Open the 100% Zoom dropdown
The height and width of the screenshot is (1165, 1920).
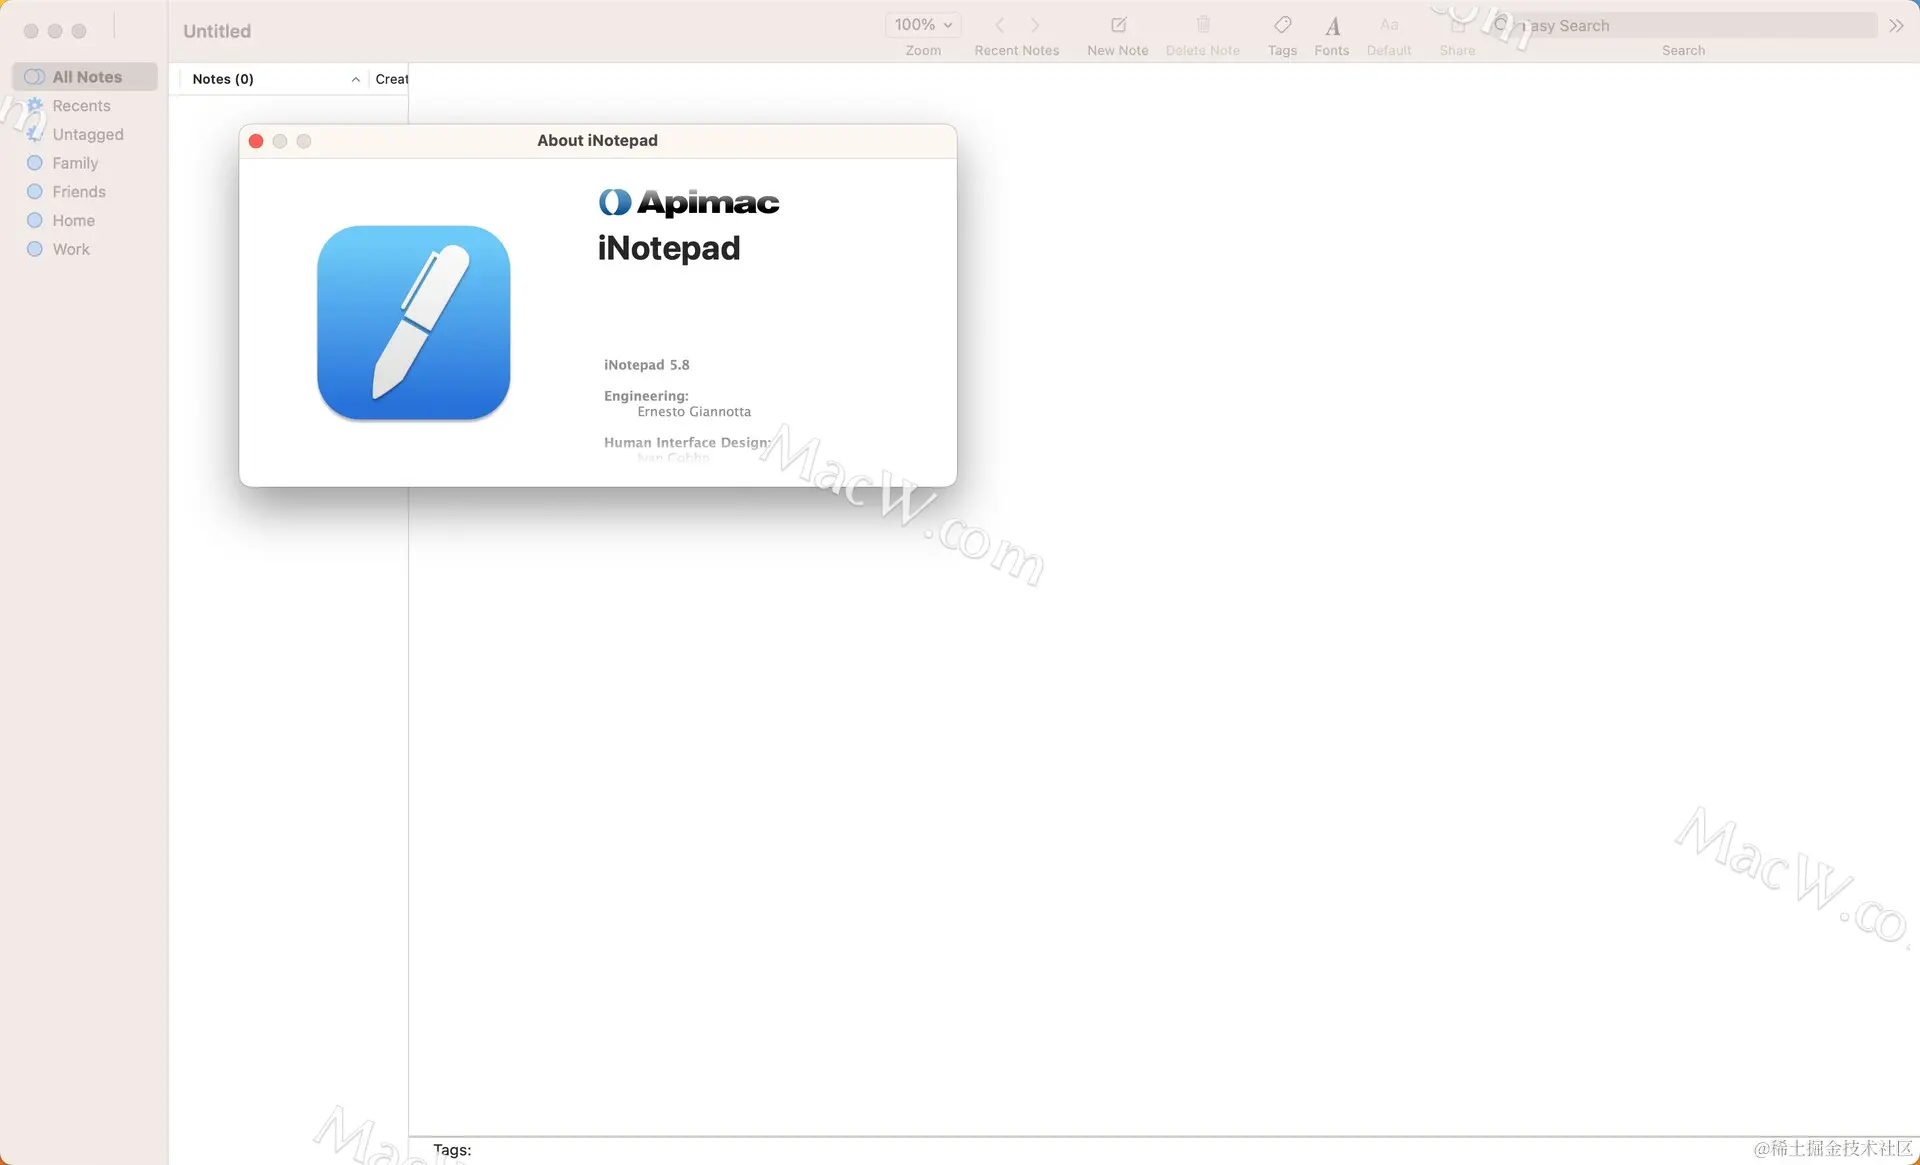tap(922, 25)
